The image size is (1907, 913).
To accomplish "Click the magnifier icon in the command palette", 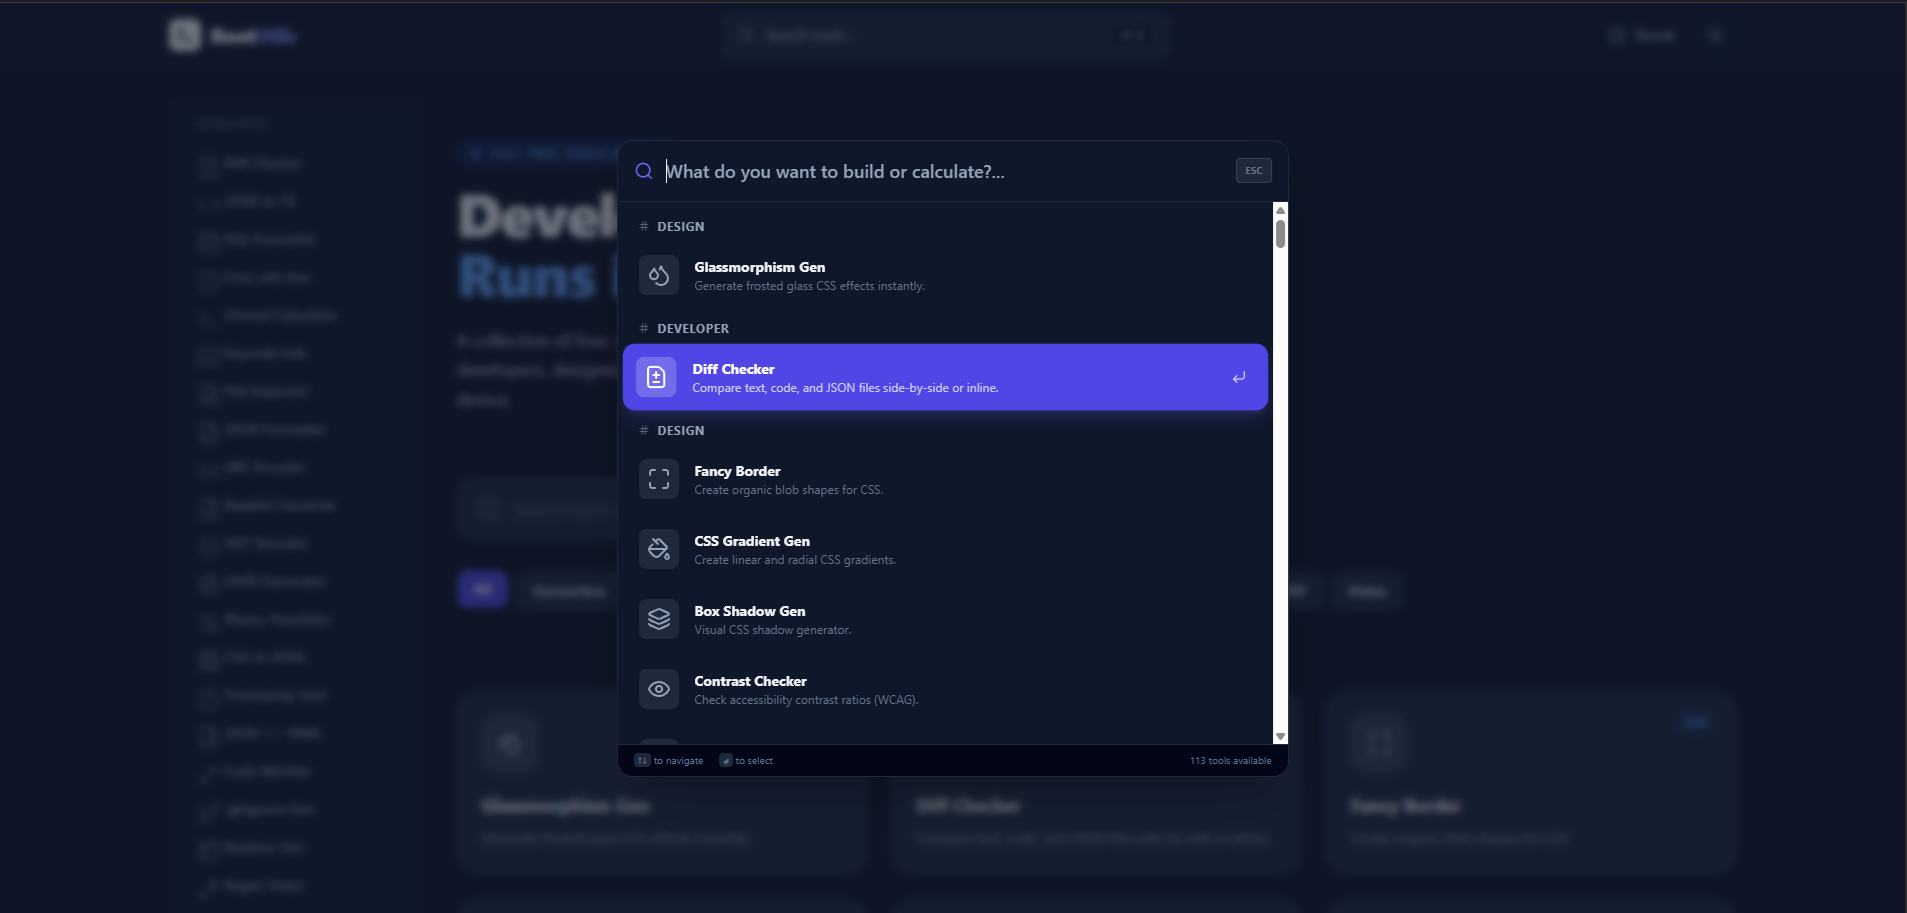I will [x=643, y=171].
